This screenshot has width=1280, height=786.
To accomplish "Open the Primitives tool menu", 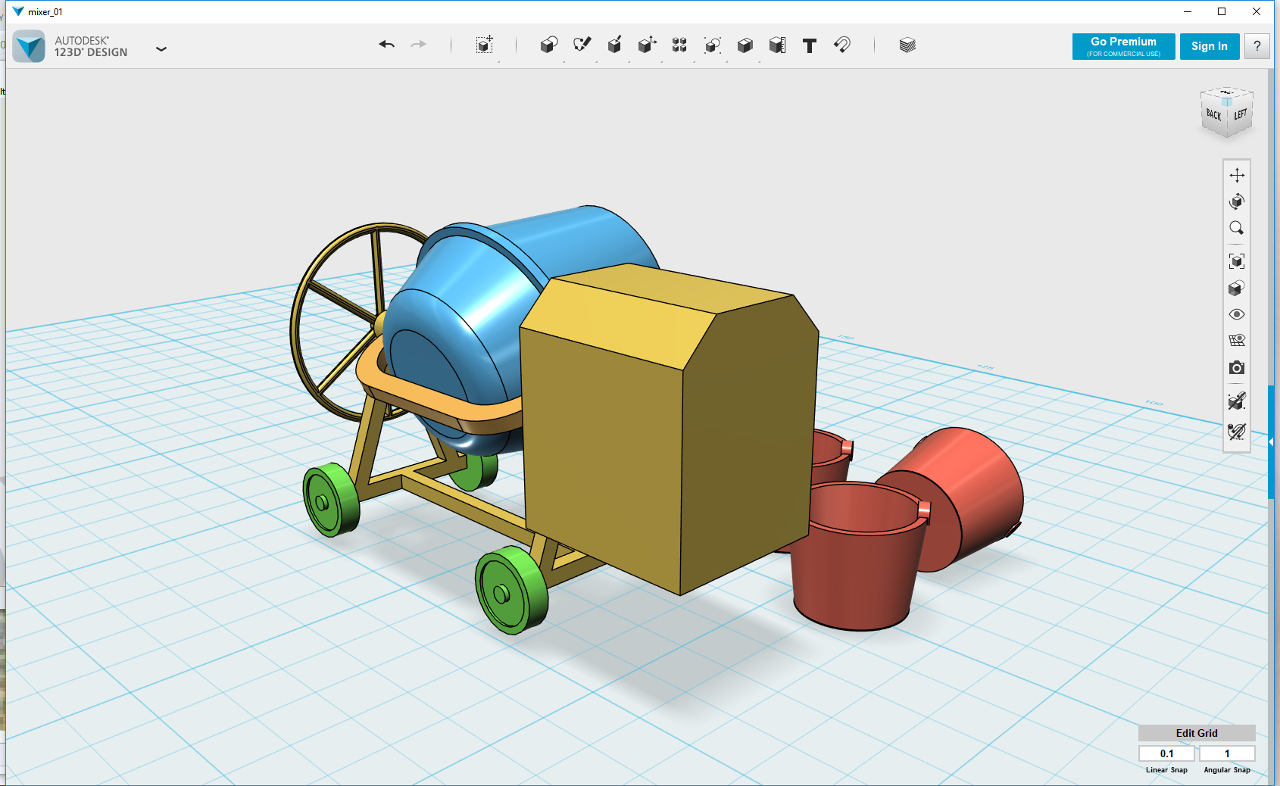I will coord(549,45).
